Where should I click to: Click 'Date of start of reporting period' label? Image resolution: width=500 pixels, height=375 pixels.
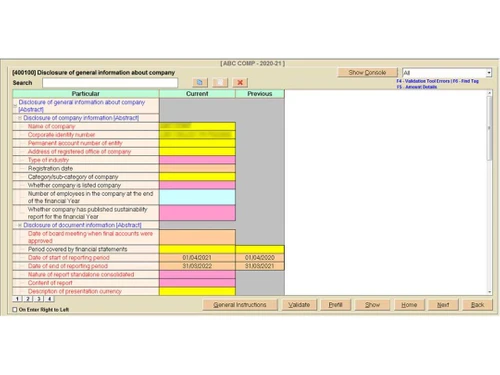[x=69, y=258]
